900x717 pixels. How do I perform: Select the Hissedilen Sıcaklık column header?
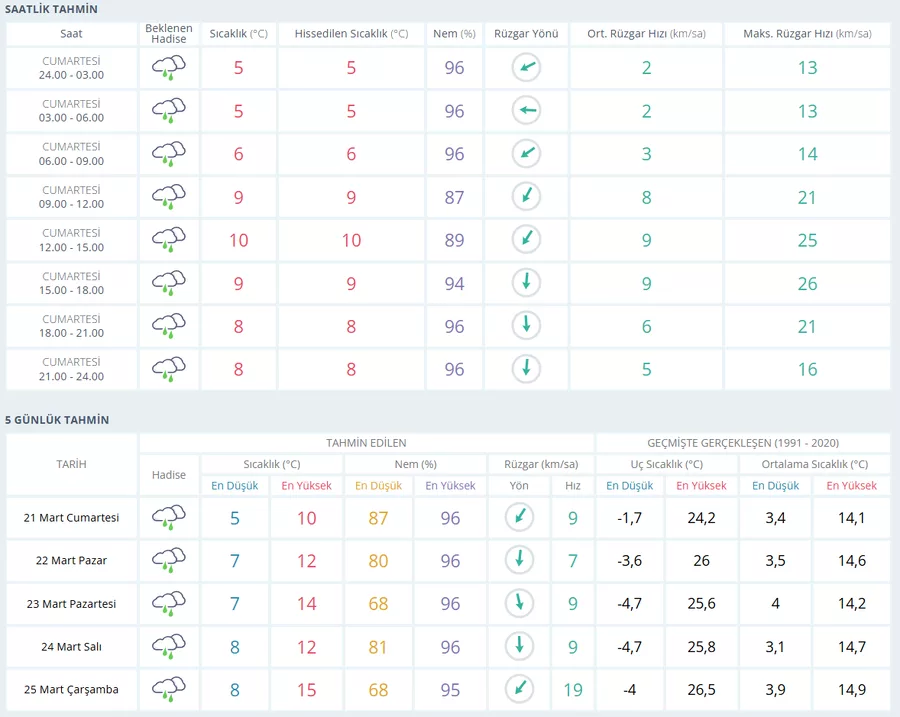(x=351, y=34)
